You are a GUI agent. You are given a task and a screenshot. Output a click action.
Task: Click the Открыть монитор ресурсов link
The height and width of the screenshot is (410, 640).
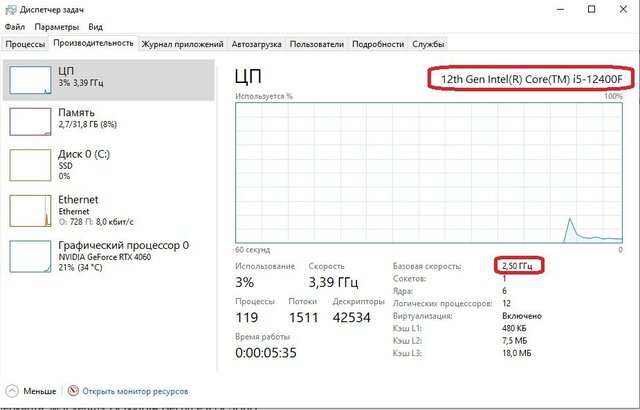tap(134, 391)
